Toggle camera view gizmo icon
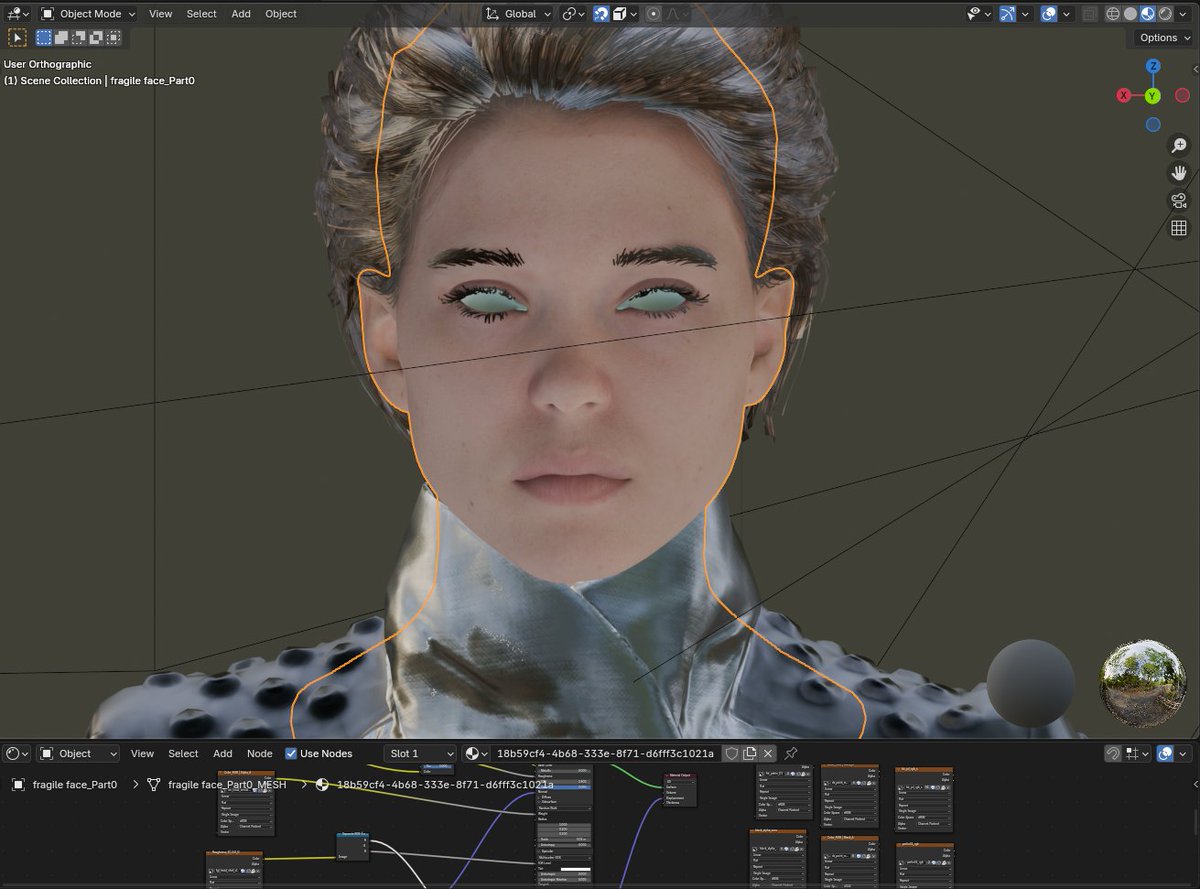 [x=1179, y=201]
